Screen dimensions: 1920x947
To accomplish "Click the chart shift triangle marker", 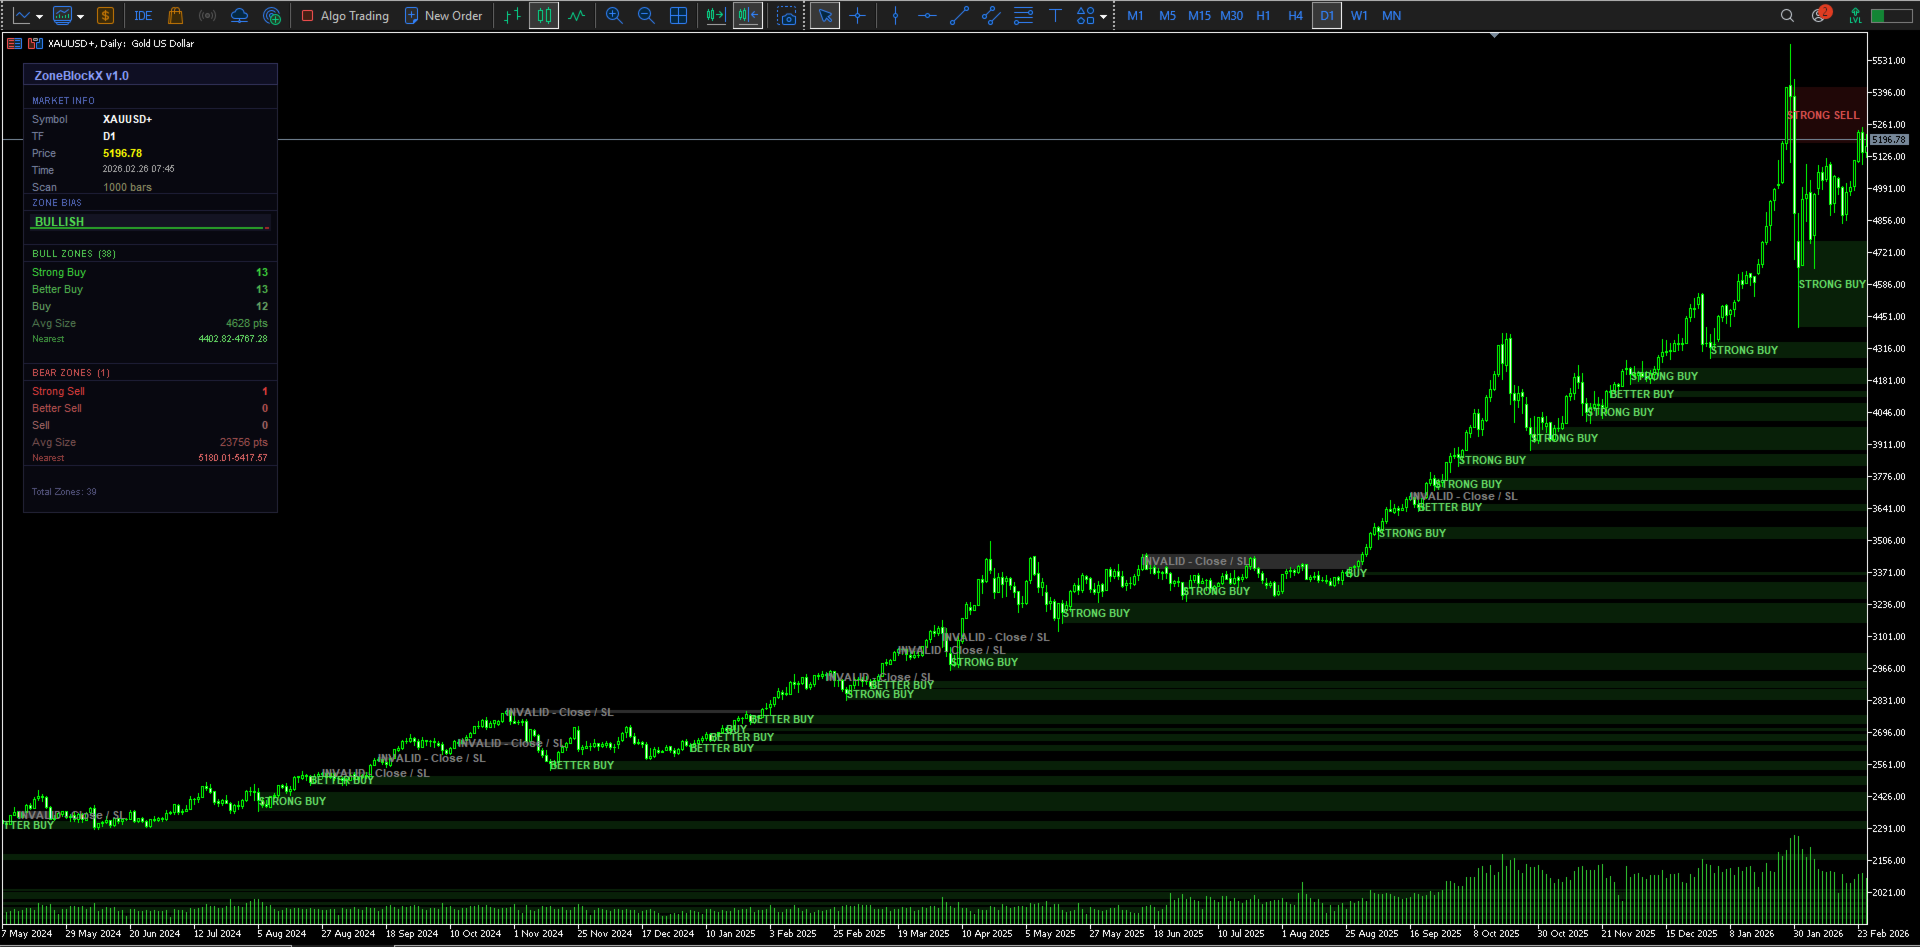I will [x=1494, y=36].
